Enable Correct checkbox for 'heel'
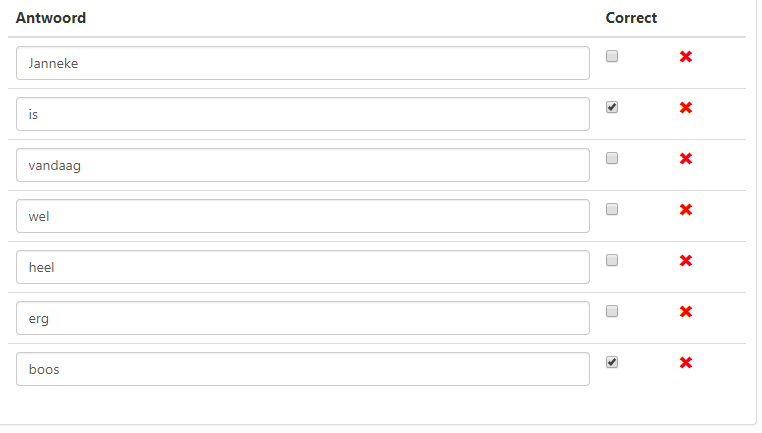 tap(612, 260)
